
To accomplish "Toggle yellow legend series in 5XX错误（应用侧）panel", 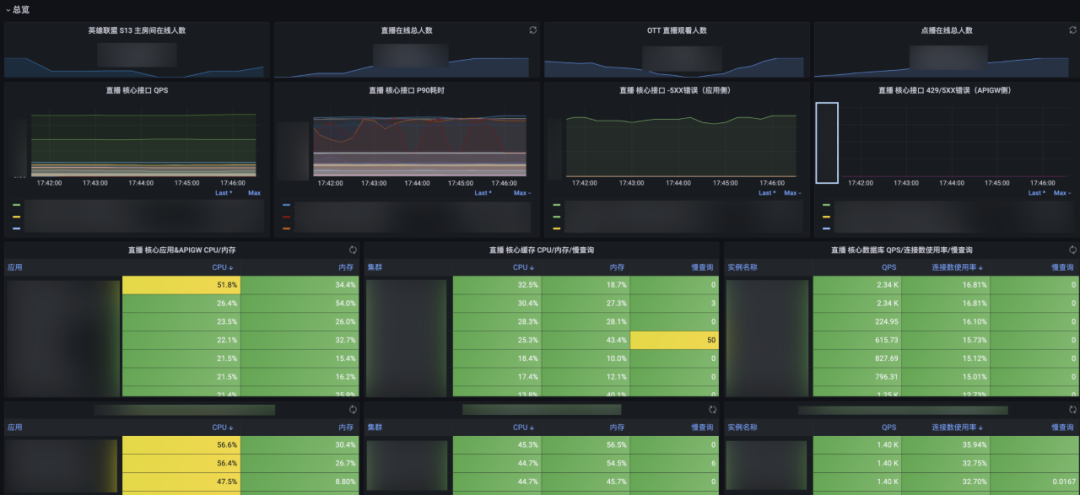I will click(557, 229).
